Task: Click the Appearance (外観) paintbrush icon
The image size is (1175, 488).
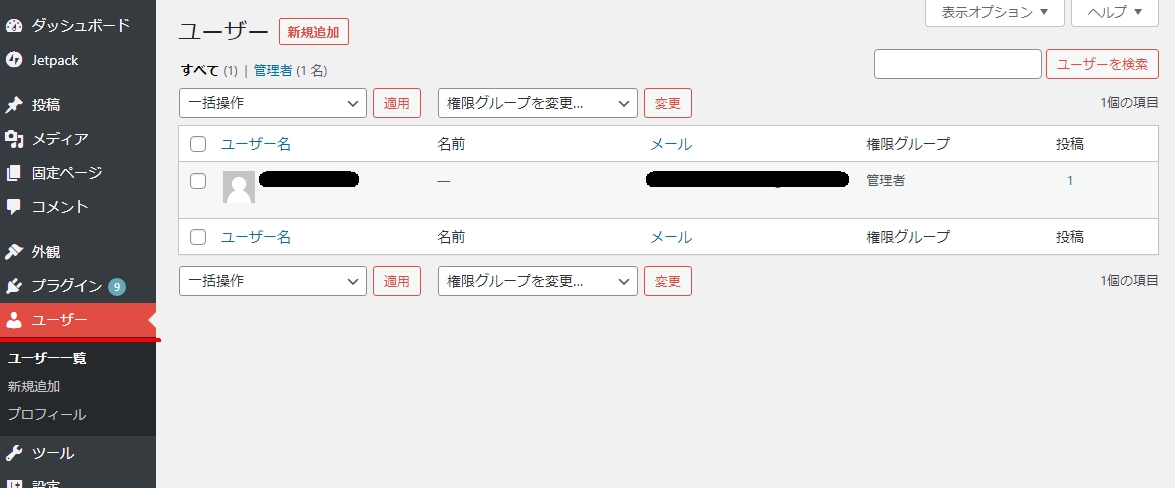Action: (13, 252)
